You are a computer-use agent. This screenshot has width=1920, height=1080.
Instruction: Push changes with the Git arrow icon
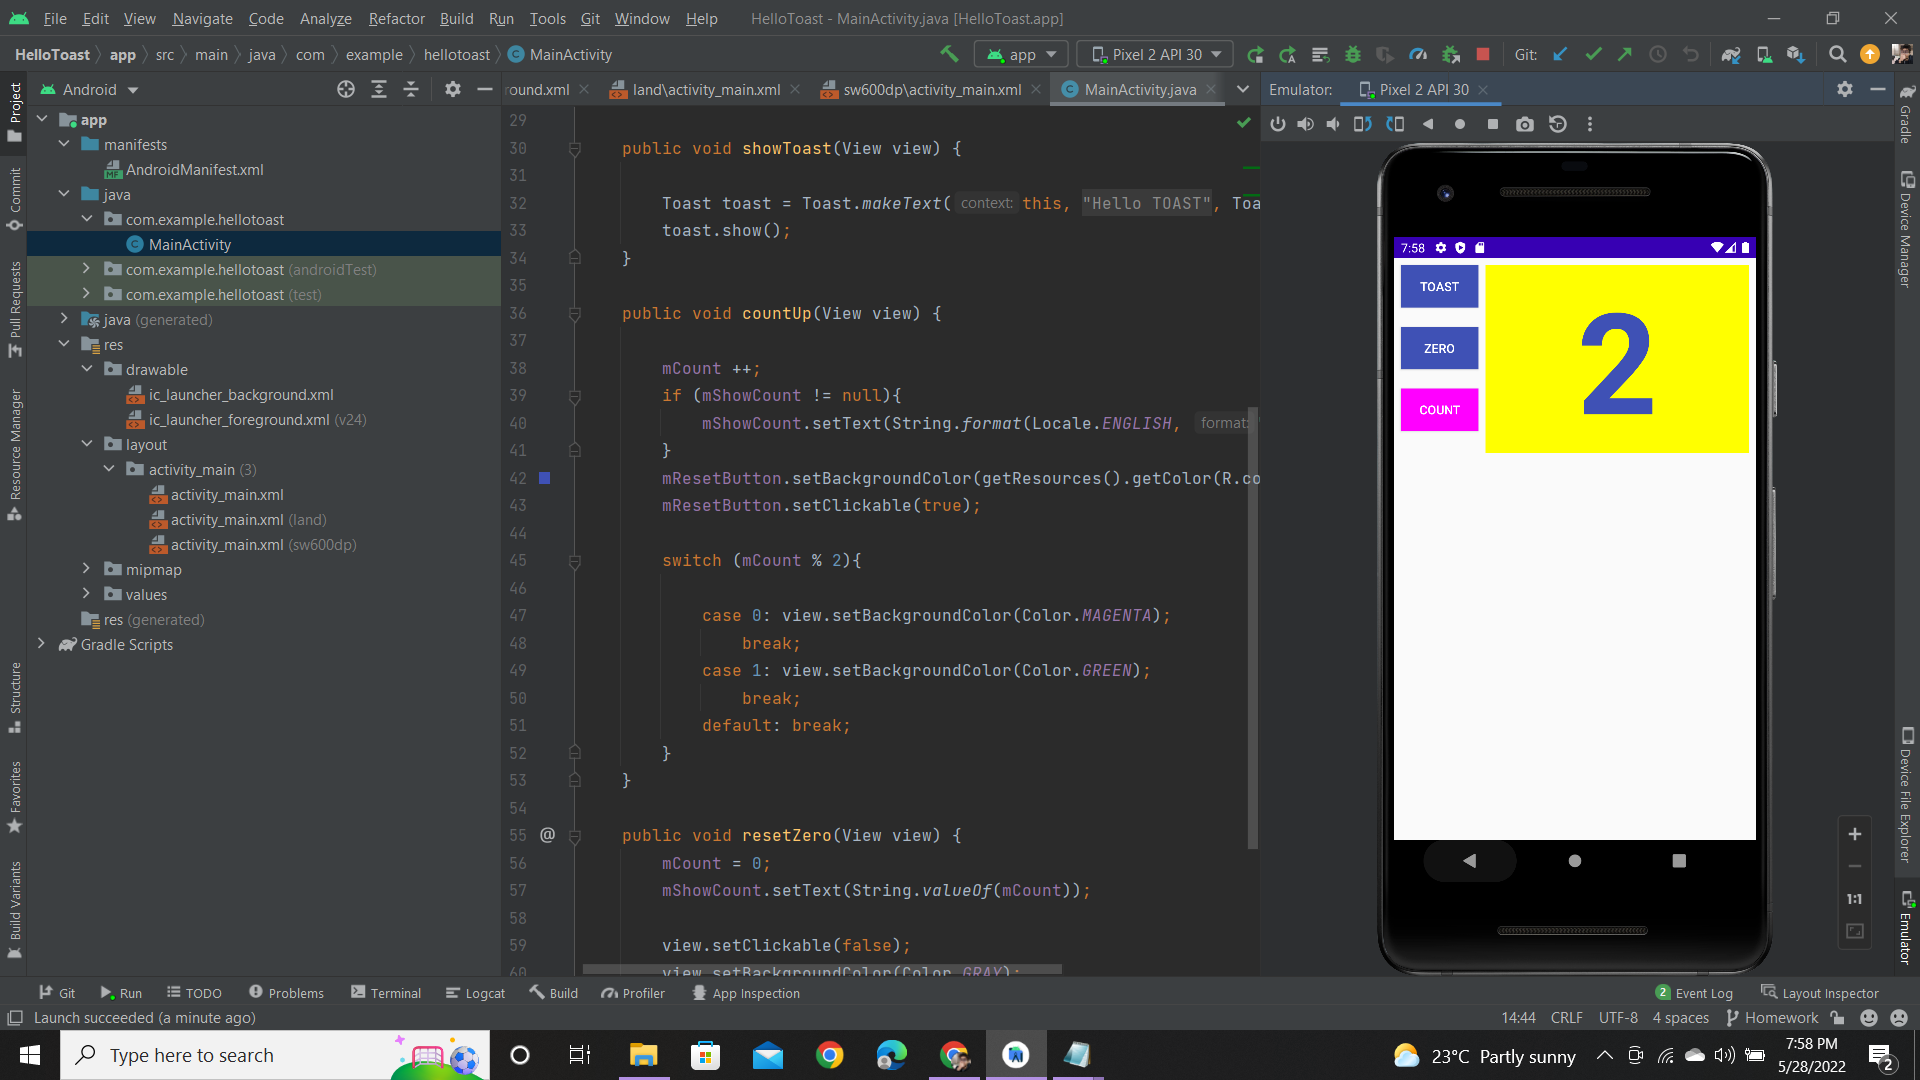(1625, 54)
